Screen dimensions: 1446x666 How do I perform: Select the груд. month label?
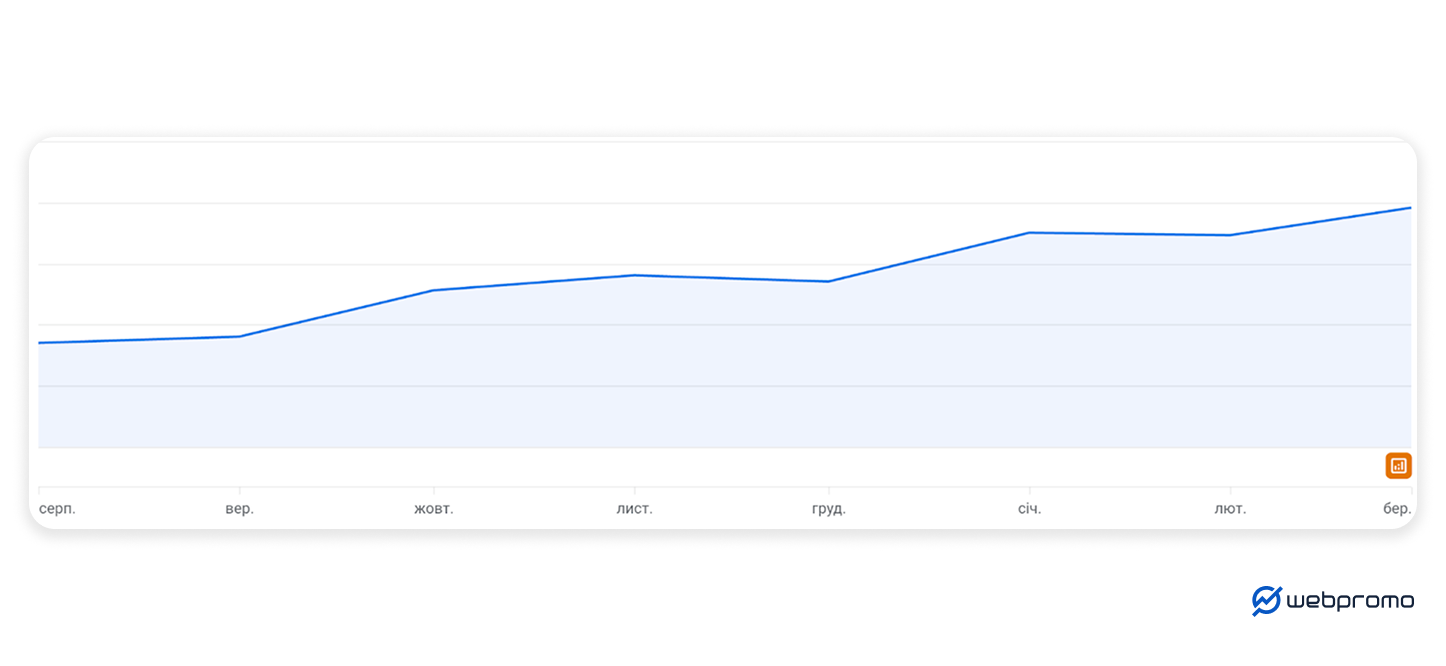tap(829, 509)
